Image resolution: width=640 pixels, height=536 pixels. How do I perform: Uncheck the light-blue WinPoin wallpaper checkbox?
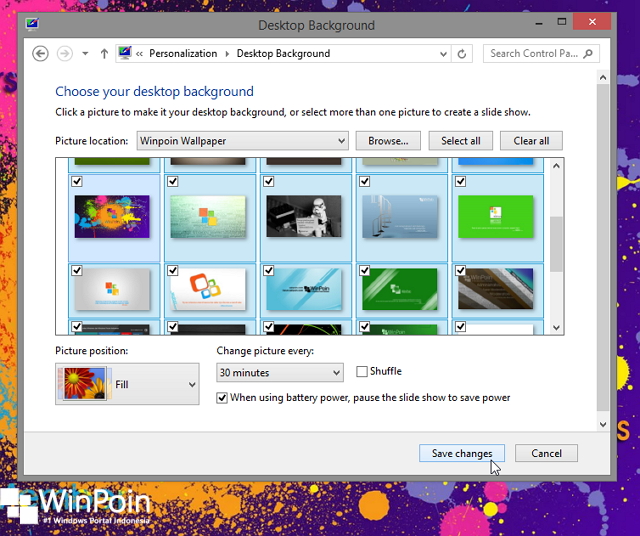pos(269,270)
